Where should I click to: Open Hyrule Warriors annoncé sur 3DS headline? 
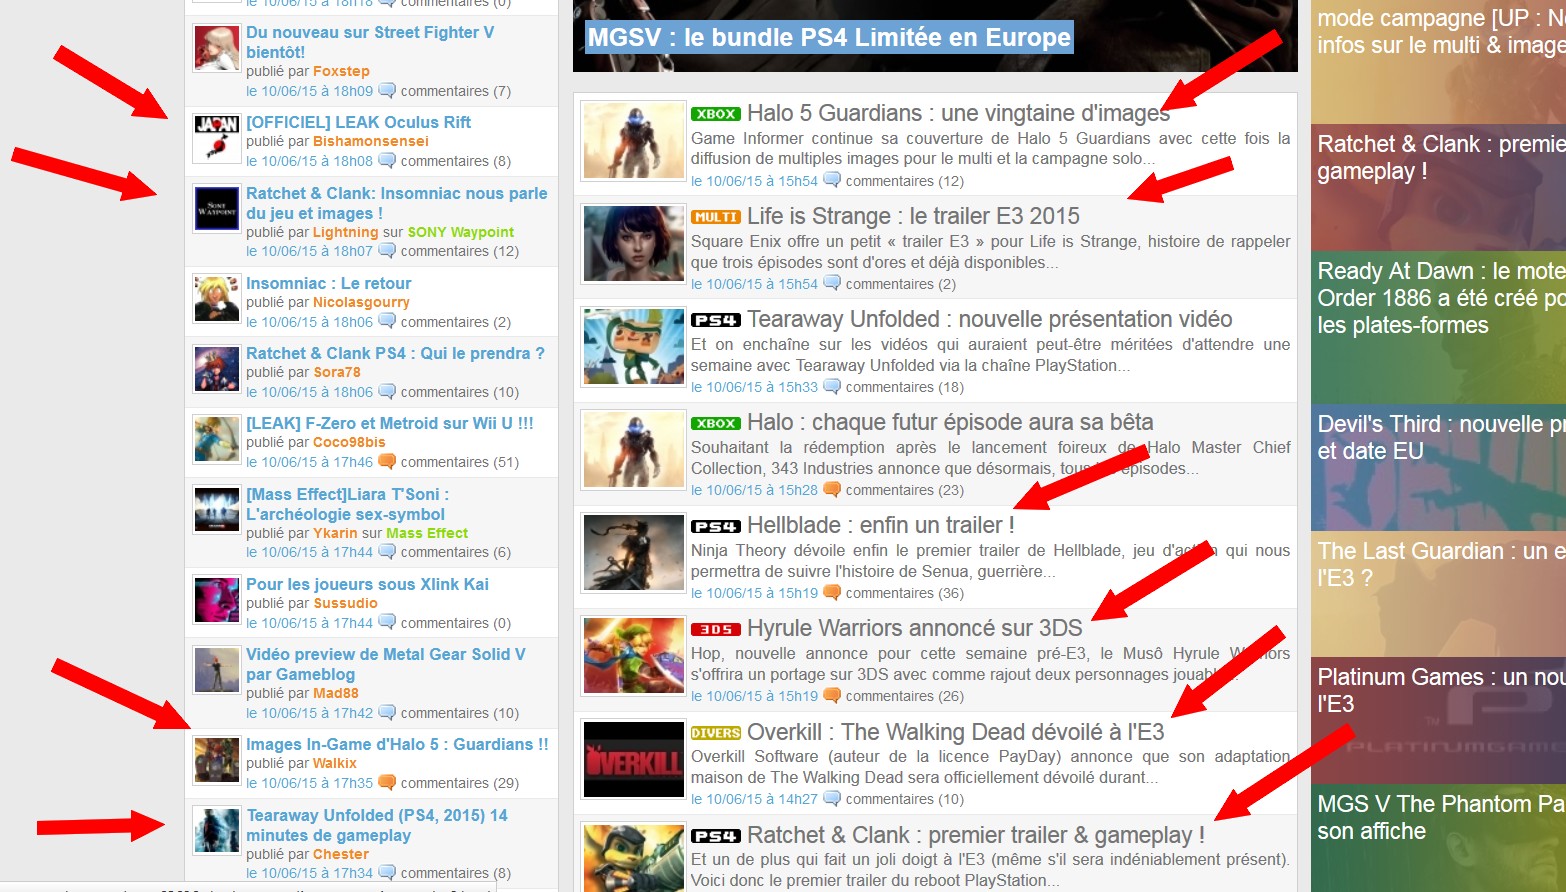pos(914,628)
